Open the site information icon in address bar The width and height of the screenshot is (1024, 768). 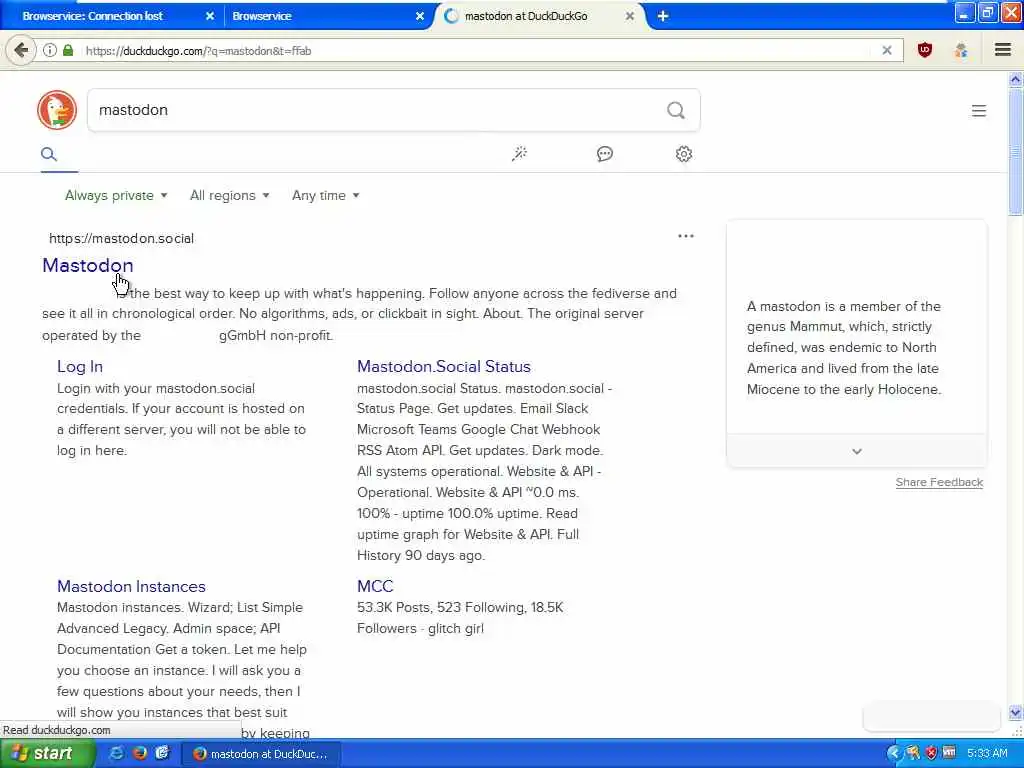click(50, 50)
